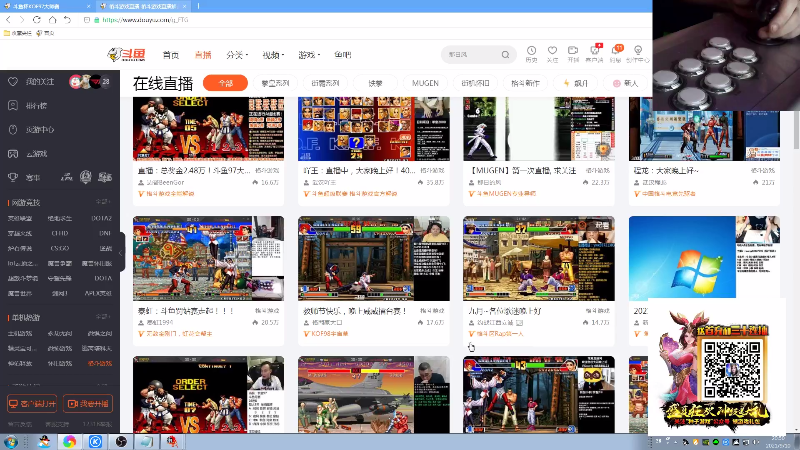
Task: Open the colorful round browser taskbar icon
Action: point(69,441)
